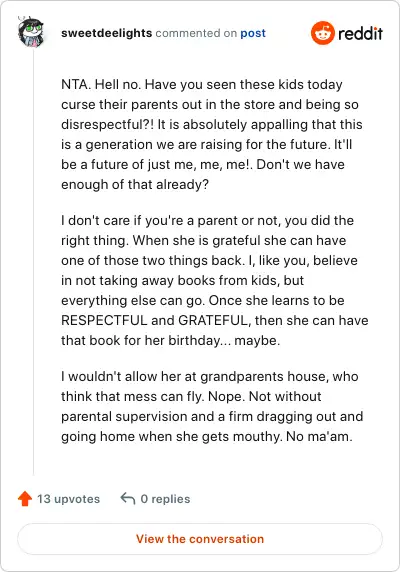400x572 pixels.
Task: Click the capitalized word "RESPECTFUL" in comment
Action: point(104,320)
